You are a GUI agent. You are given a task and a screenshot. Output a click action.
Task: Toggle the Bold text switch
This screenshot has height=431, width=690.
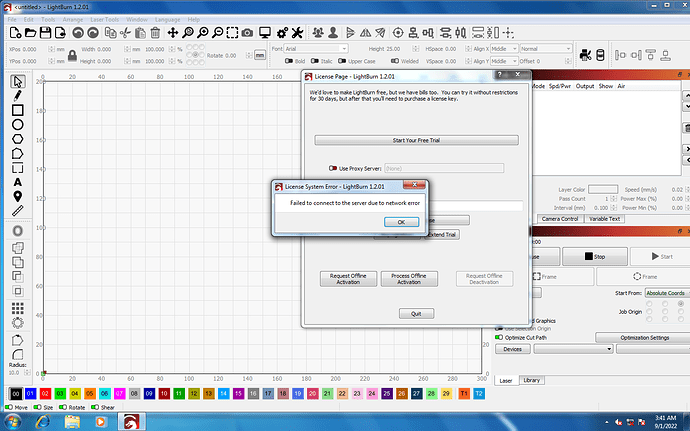(289, 61)
